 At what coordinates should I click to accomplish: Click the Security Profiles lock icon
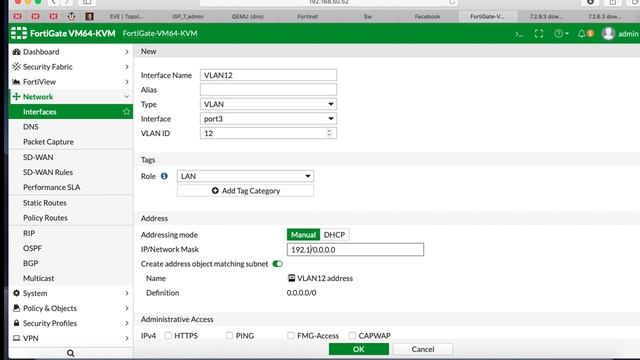coord(16,323)
